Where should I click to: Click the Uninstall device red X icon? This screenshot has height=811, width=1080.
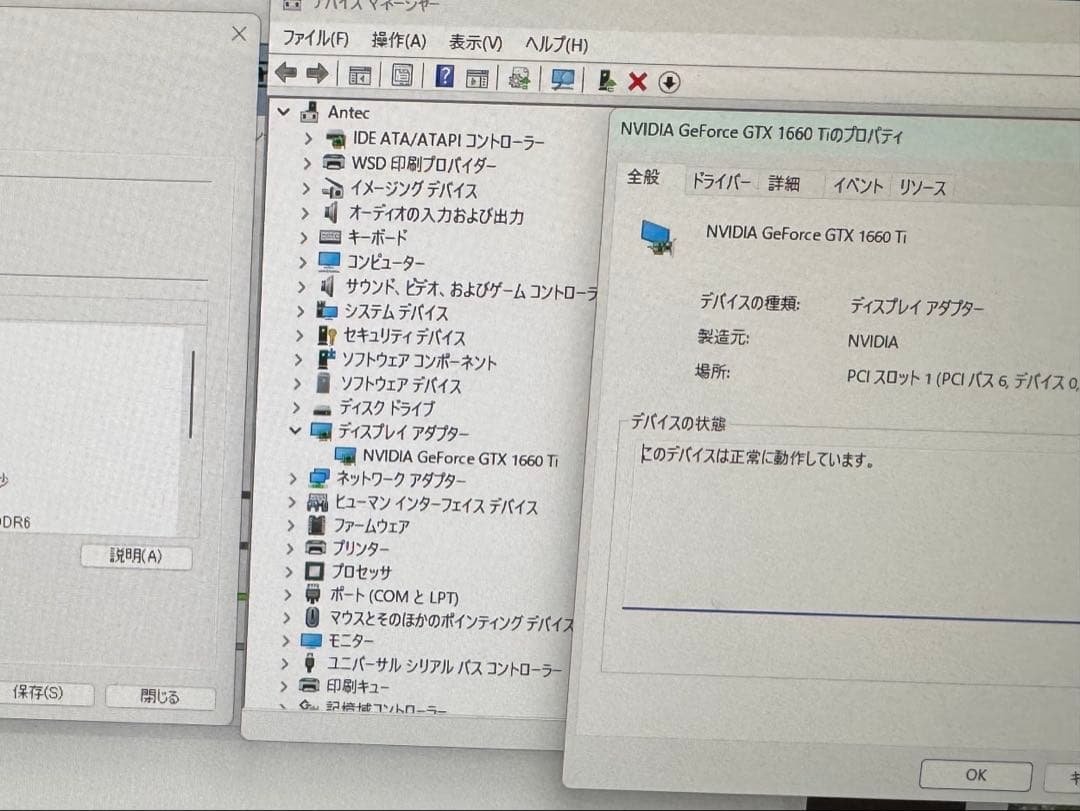click(636, 77)
